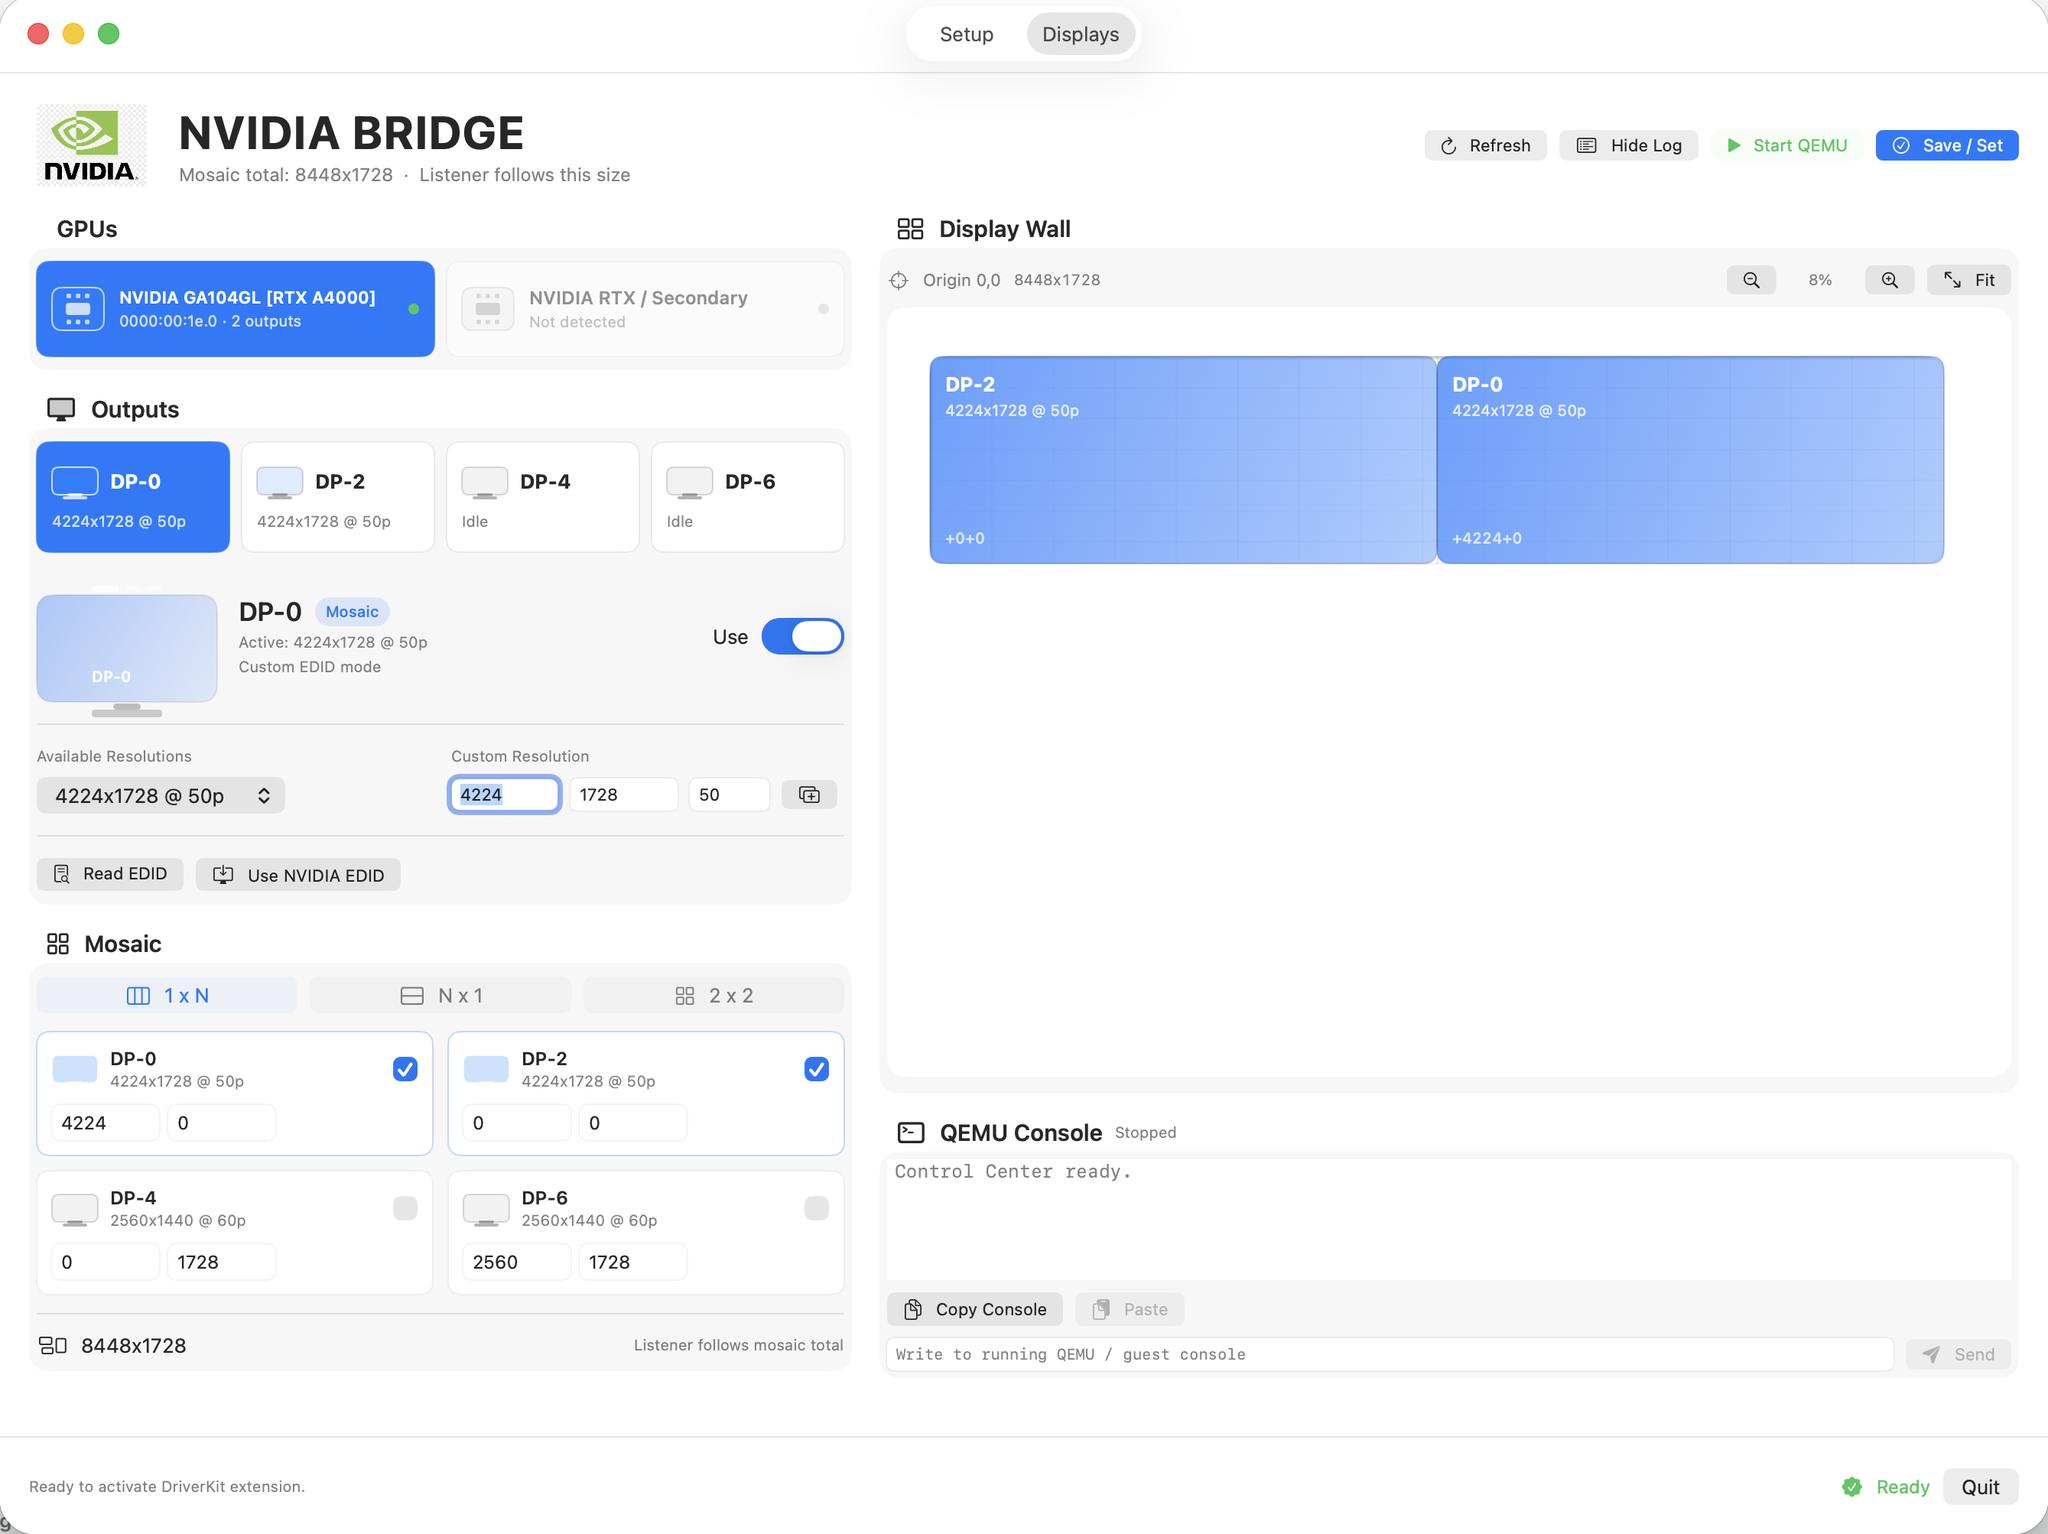The width and height of the screenshot is (2048, 1534).
Task: Click the NVIDIA logo image
Action: 92,145
